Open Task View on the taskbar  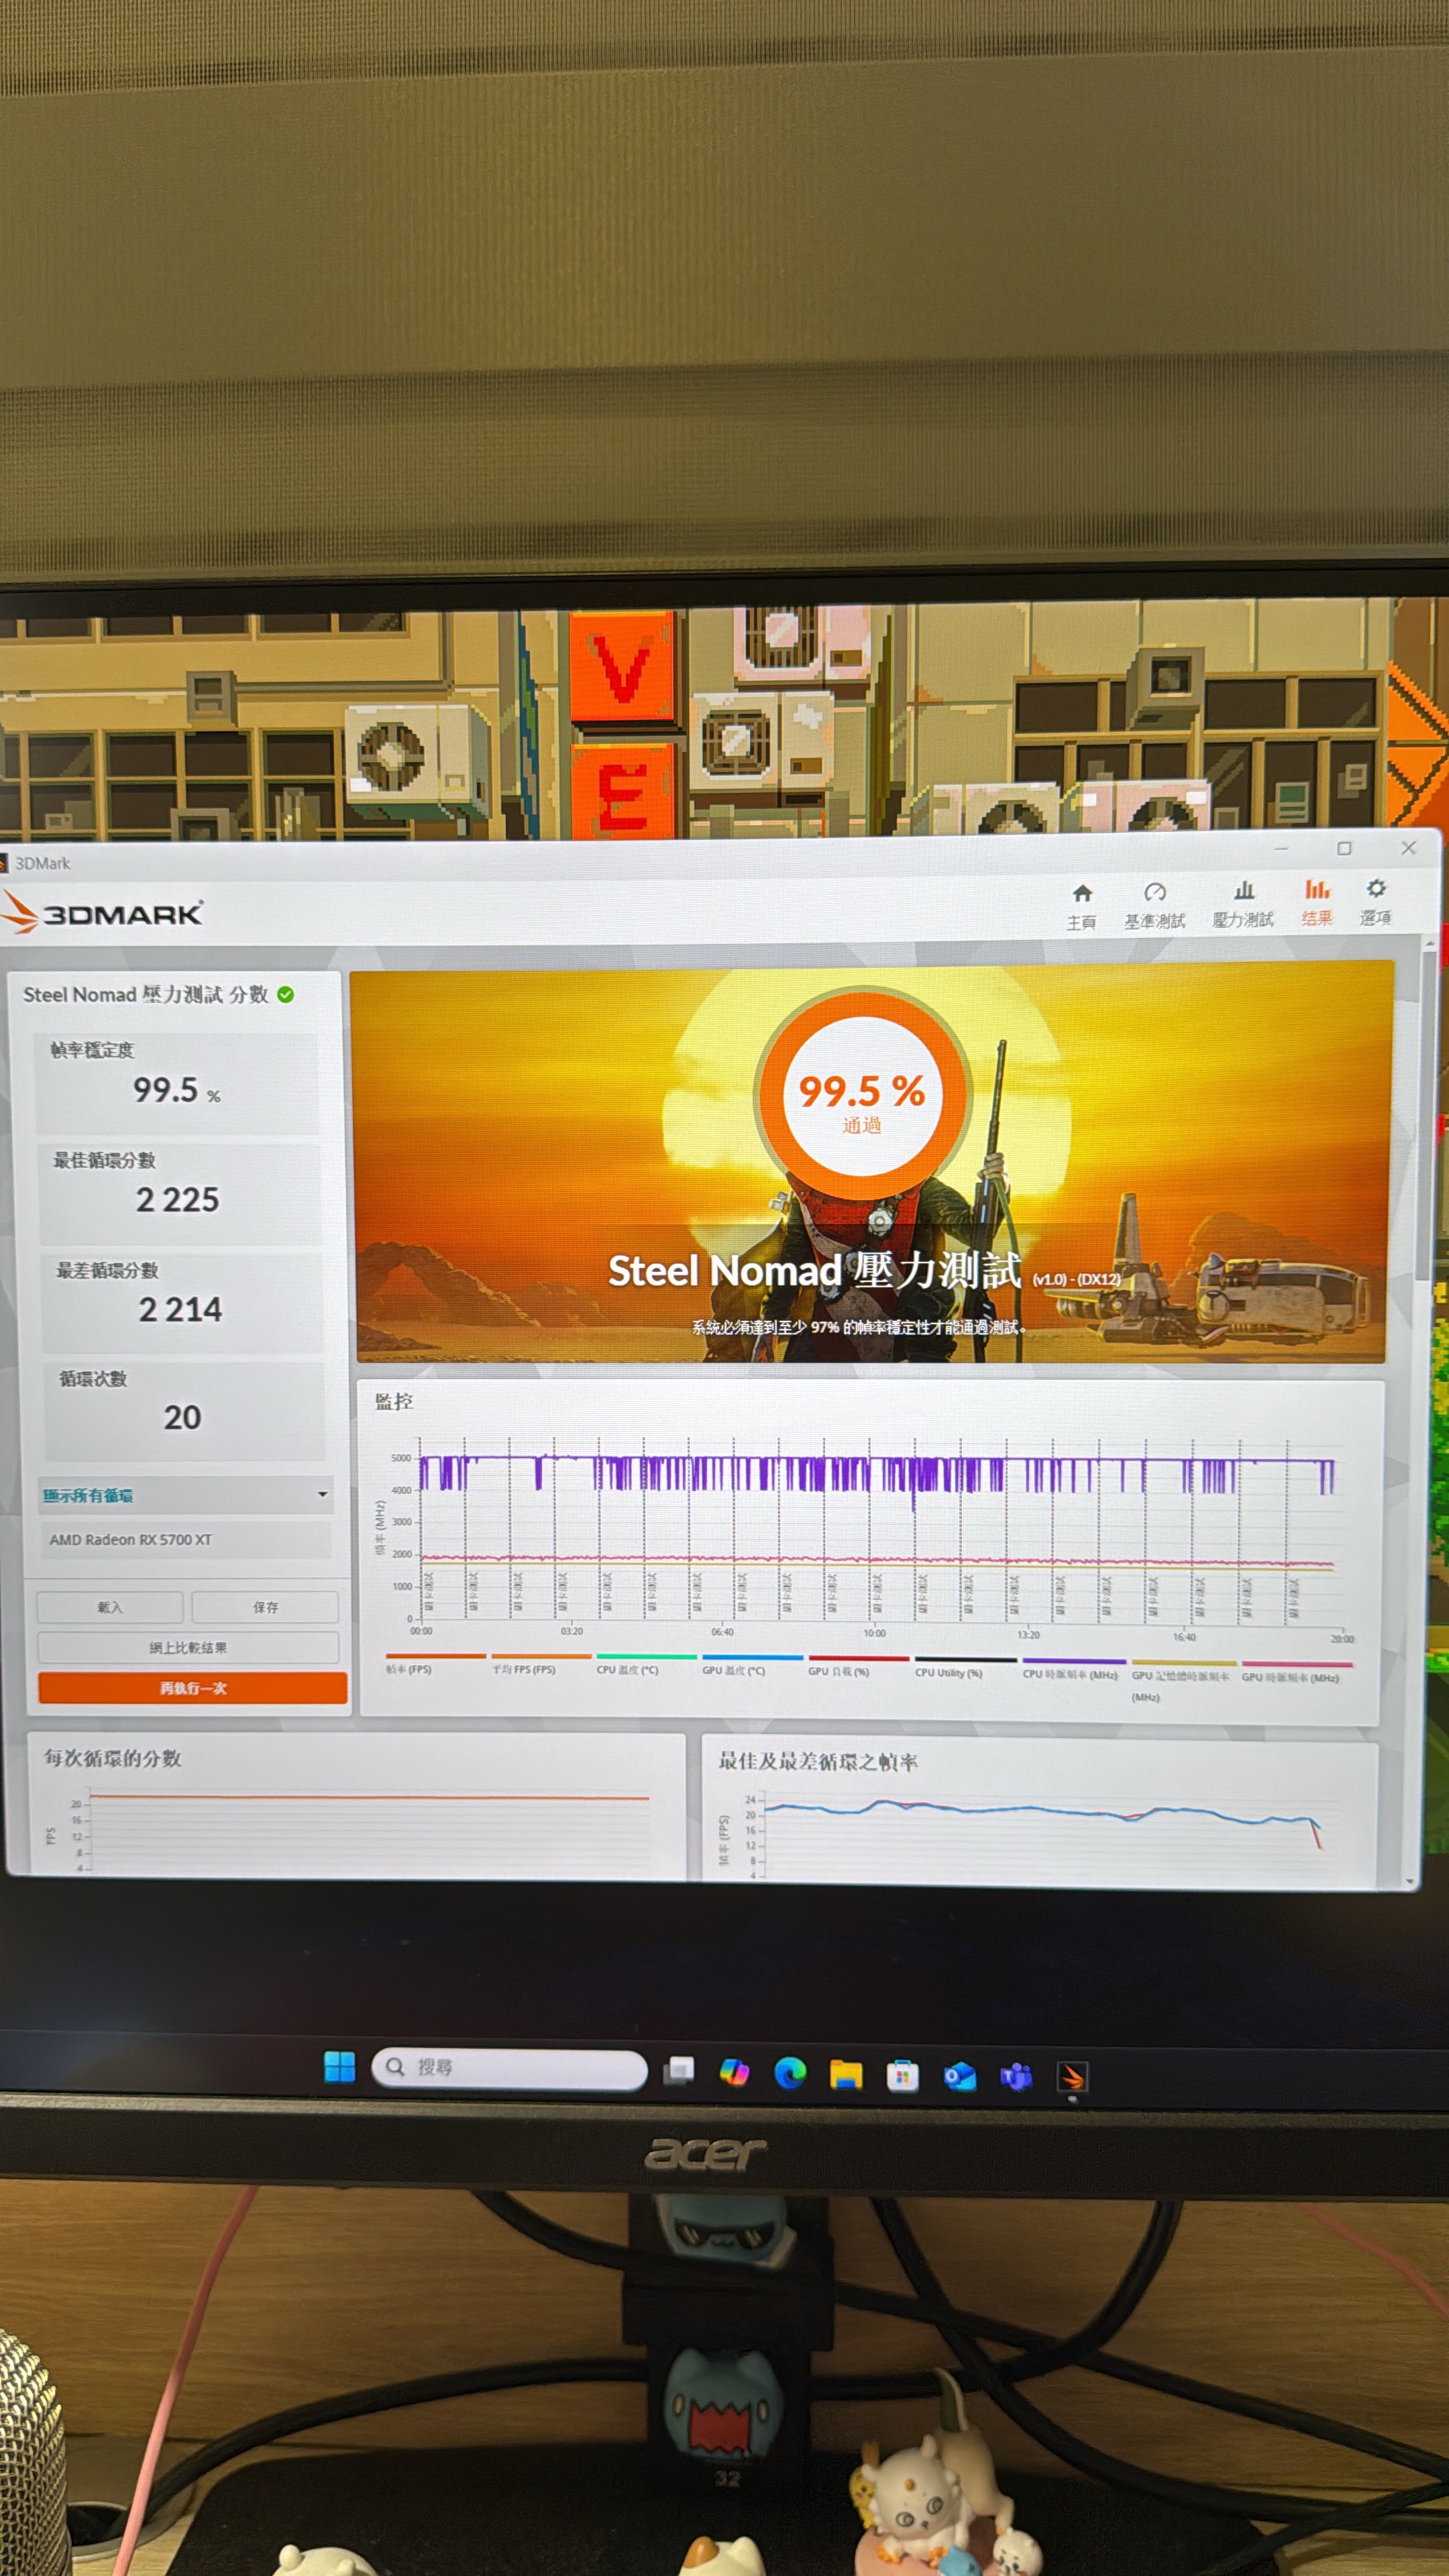point(679,2070)
